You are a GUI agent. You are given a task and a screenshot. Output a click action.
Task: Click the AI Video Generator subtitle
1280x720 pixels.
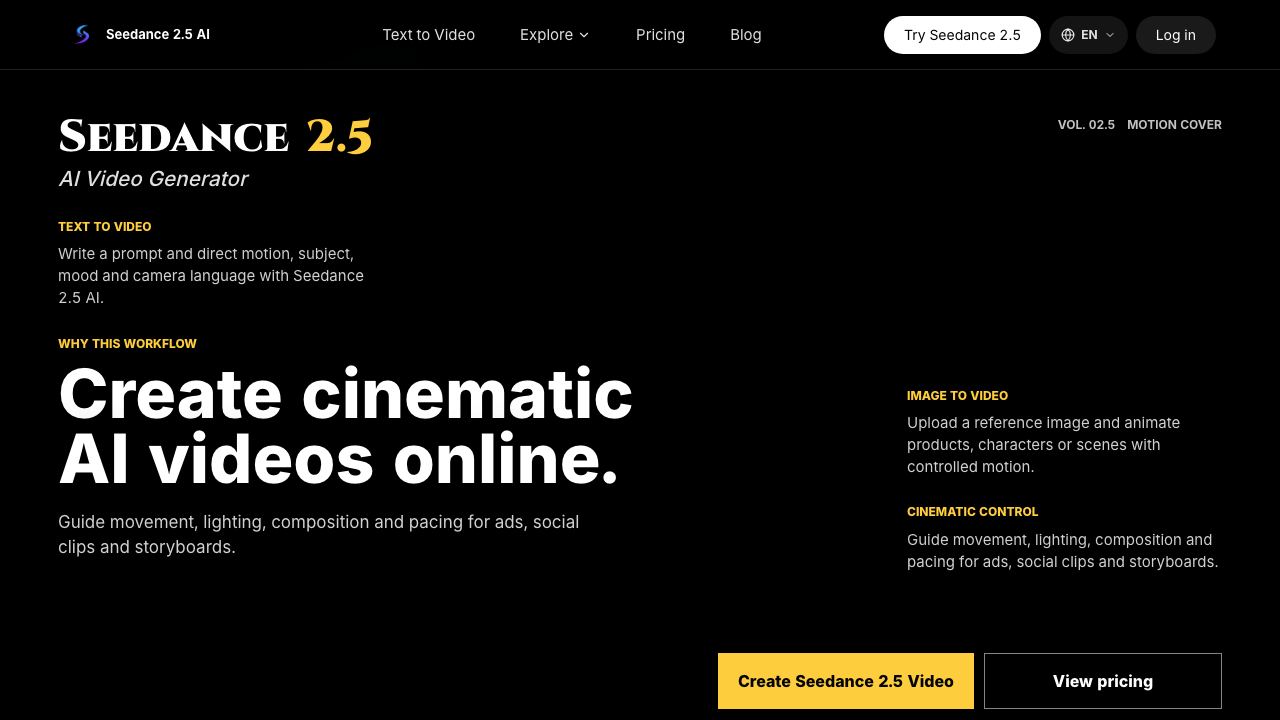point(153,178)
